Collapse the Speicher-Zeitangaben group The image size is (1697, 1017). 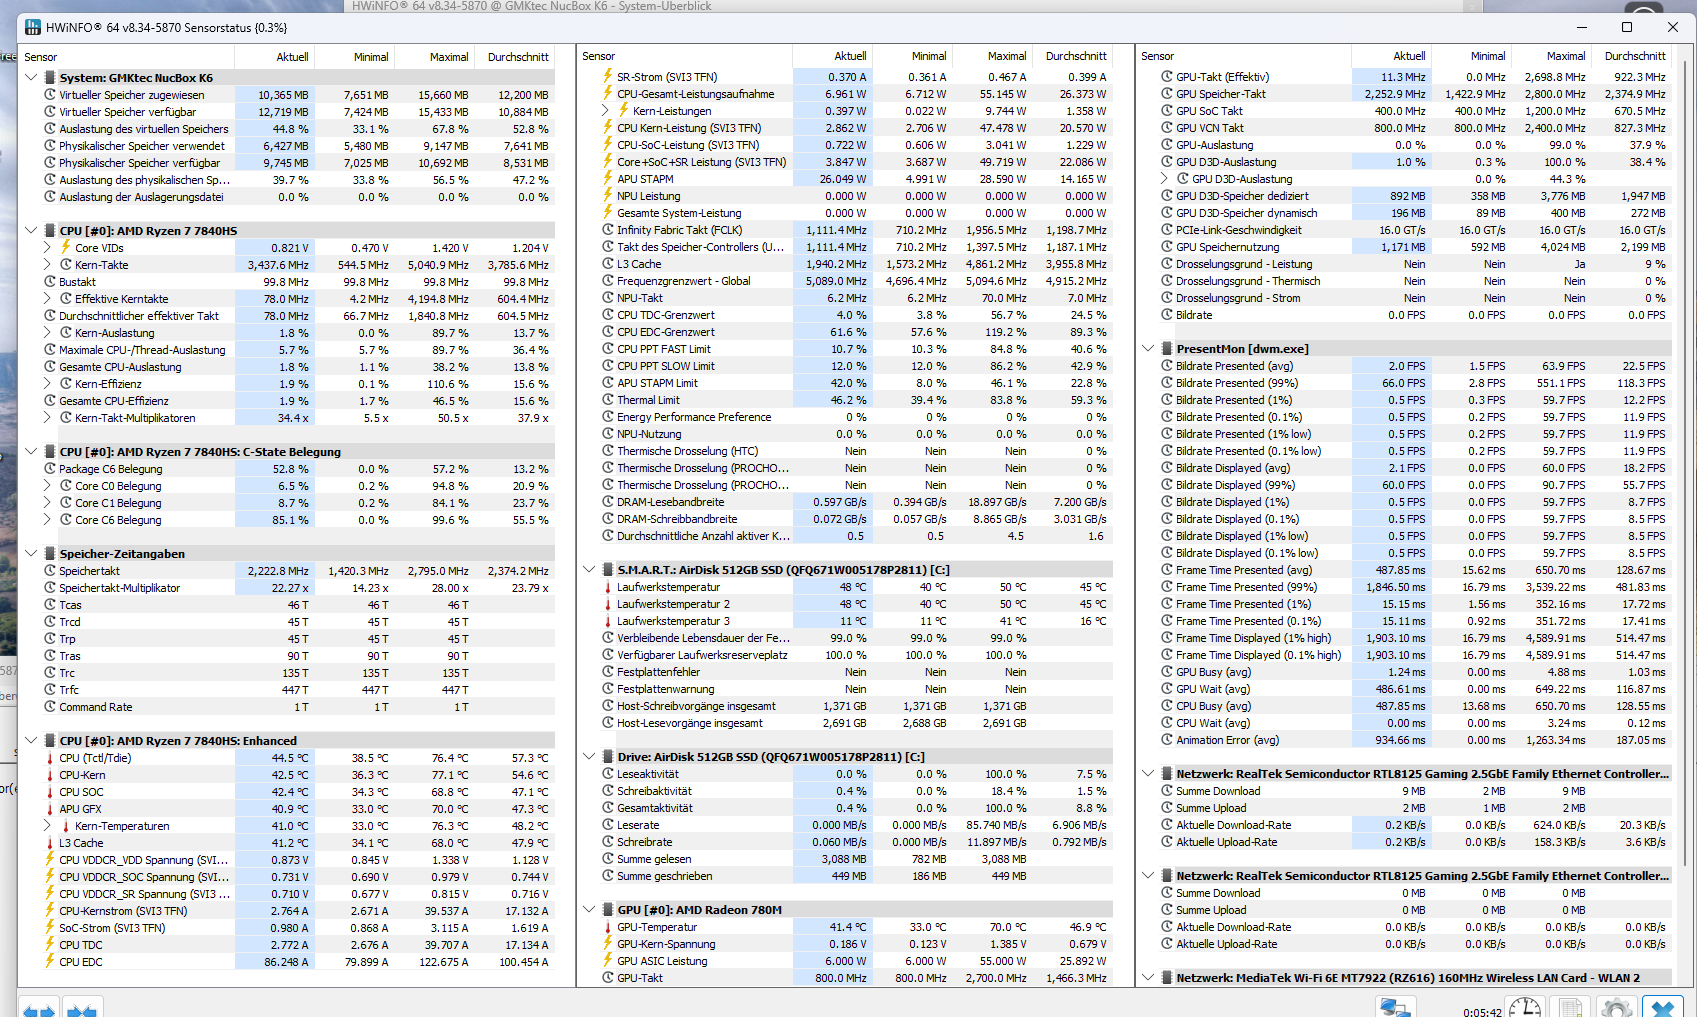coord(31,553)
